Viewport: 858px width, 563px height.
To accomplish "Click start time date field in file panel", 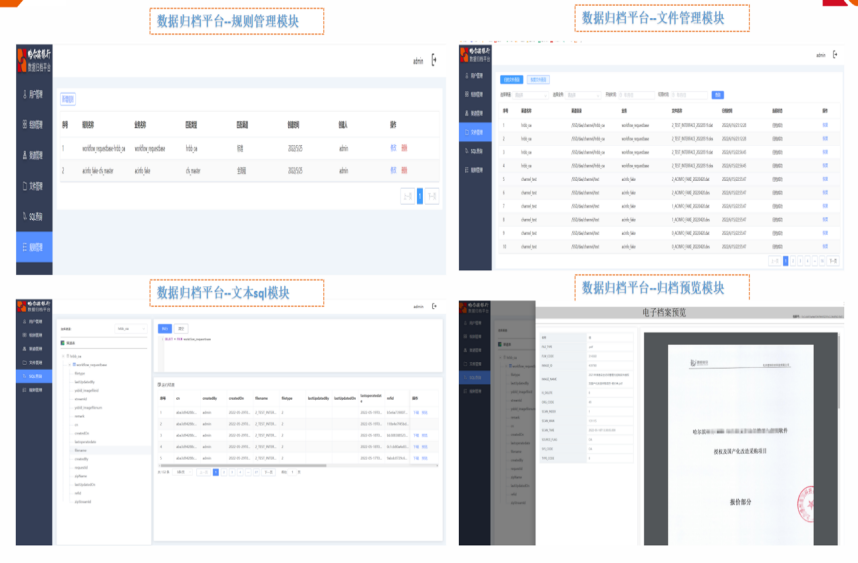I will click(636, 95).
